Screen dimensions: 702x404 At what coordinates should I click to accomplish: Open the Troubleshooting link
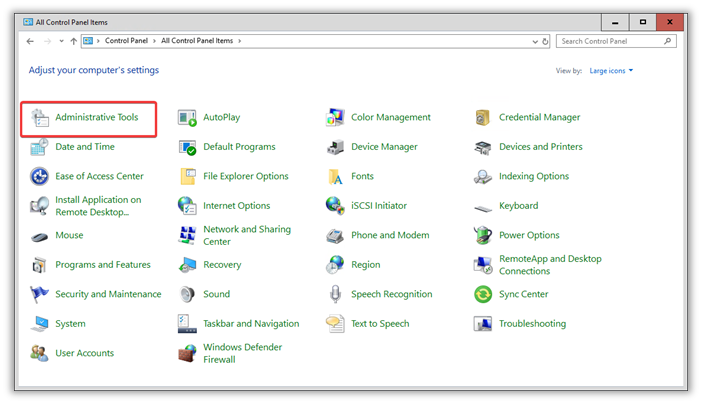pos(532,324)
